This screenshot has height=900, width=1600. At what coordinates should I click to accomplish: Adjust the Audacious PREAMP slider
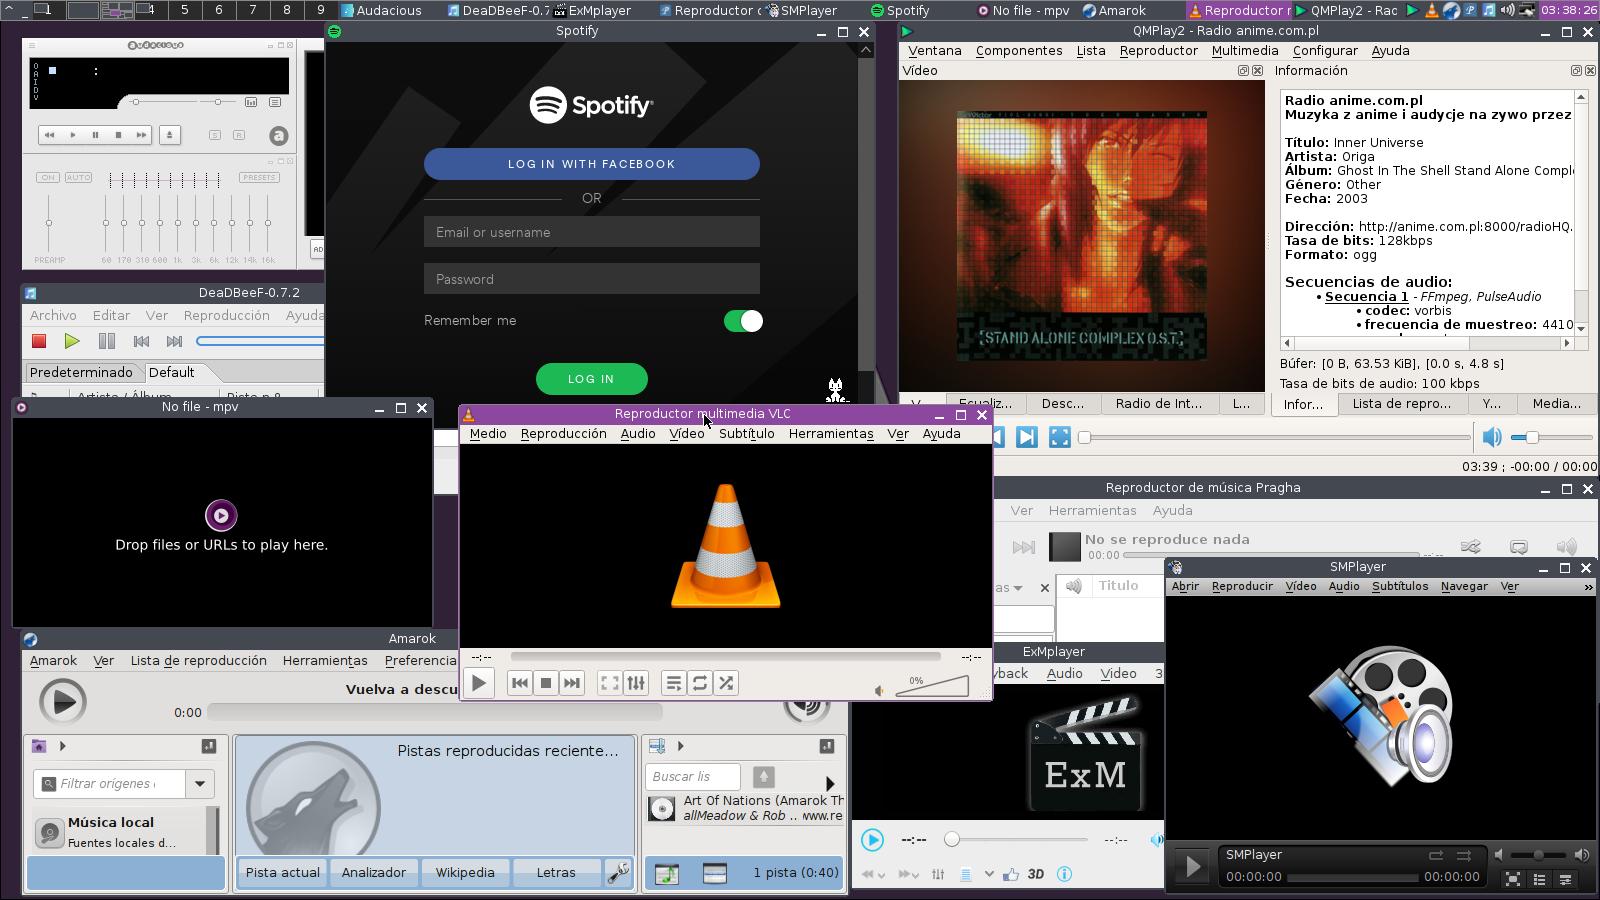49,223
